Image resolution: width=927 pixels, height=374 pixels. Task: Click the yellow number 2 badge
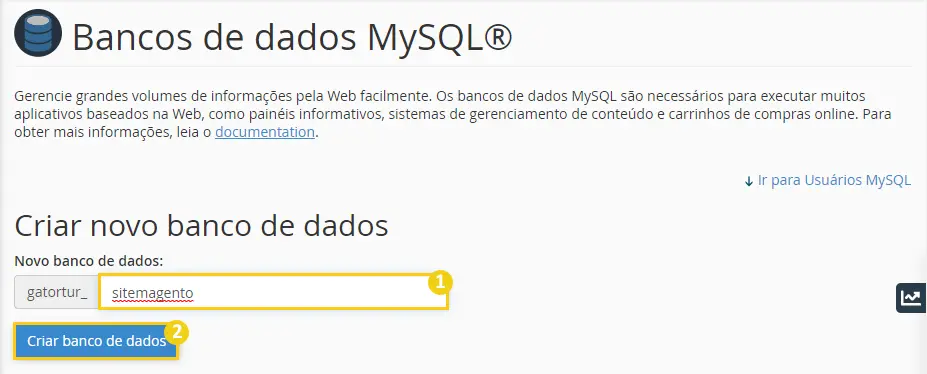176,332
